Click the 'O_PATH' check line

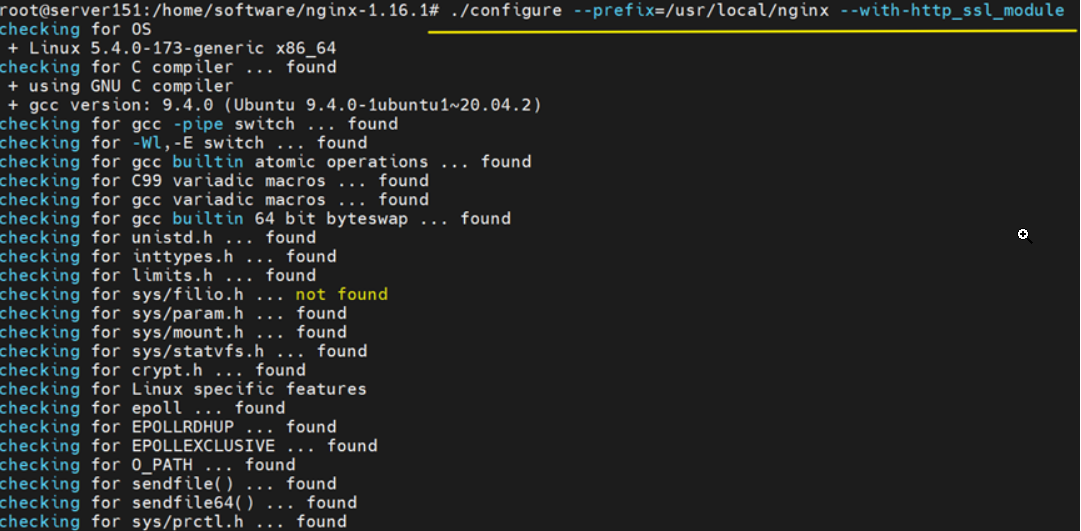(147, 465)
